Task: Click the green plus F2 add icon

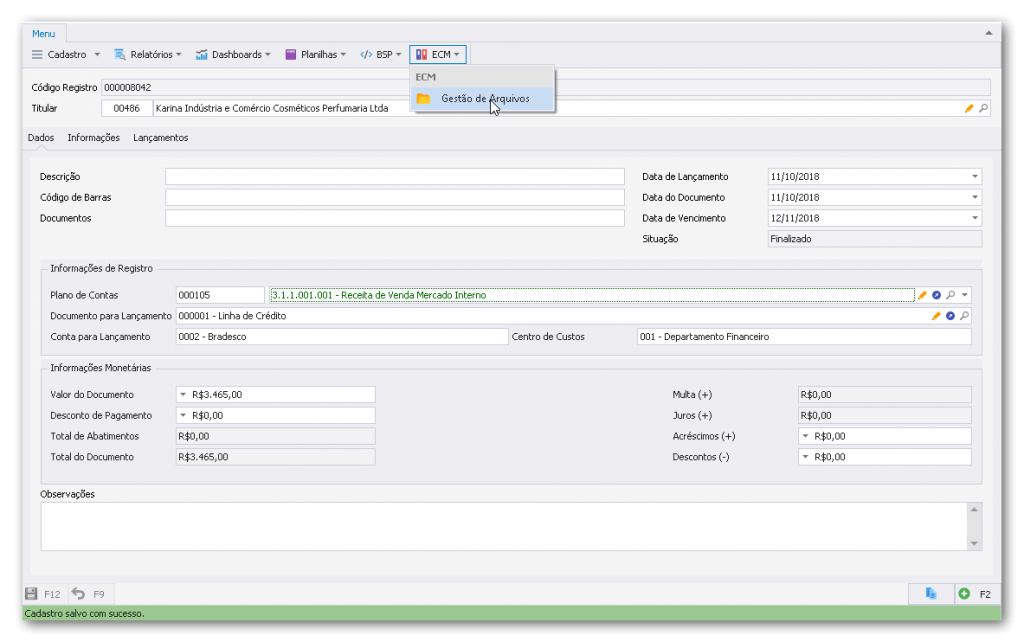Action: [x=964, y=594]
